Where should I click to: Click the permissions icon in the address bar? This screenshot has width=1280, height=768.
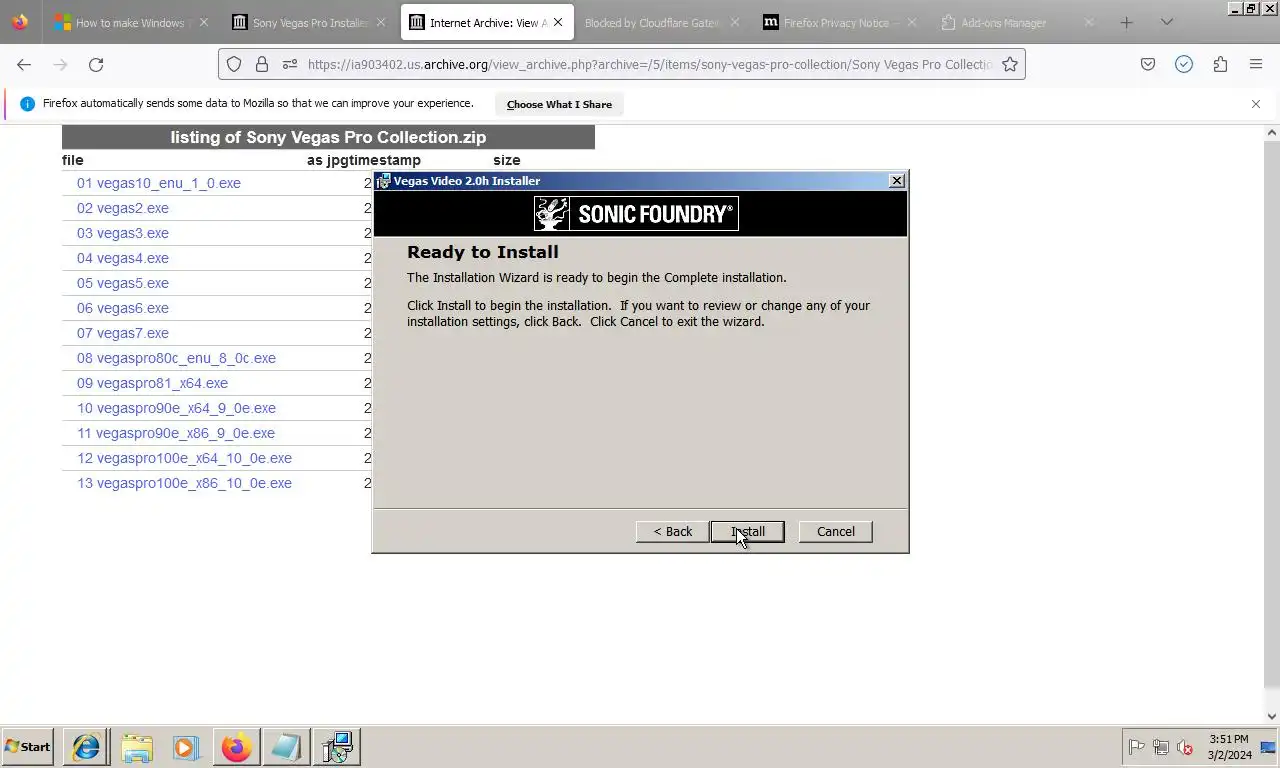pos(290,64)
